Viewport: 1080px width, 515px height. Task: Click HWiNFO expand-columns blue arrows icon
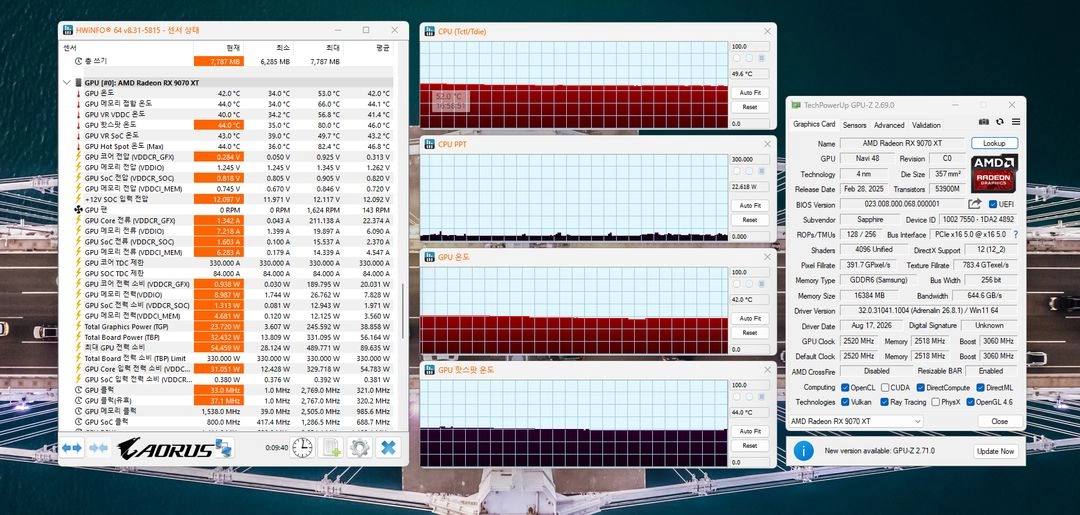(72, 448)
